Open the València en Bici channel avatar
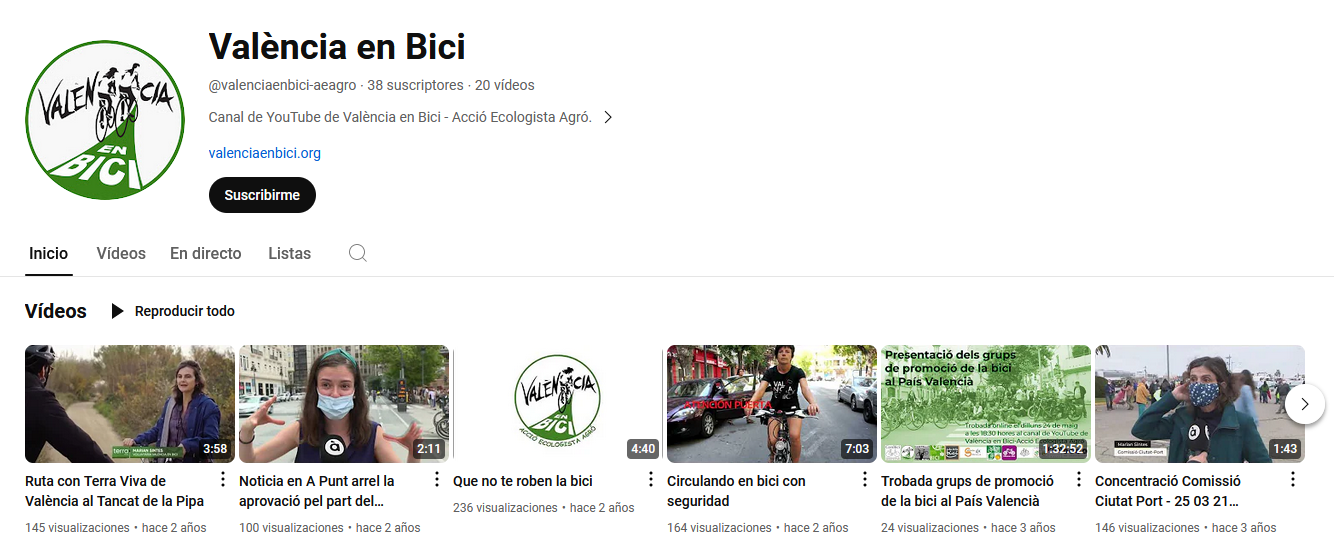 point(104,120)
